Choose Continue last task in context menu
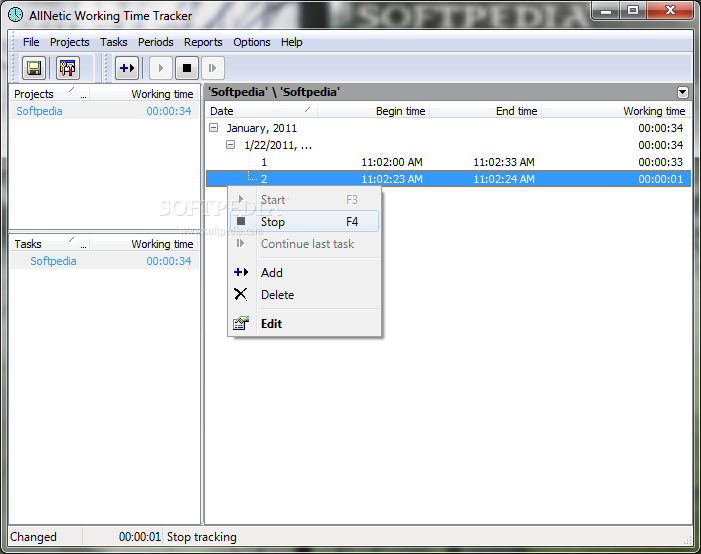The width and height of the screenshot is (701, 554). pyautogui.click(x=304, y=244)
